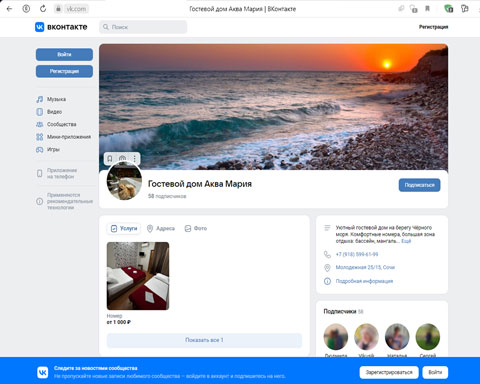
Task: Click the VK logo in bottom blue banner
Action: pyautogui.click(x=43, y=372)
